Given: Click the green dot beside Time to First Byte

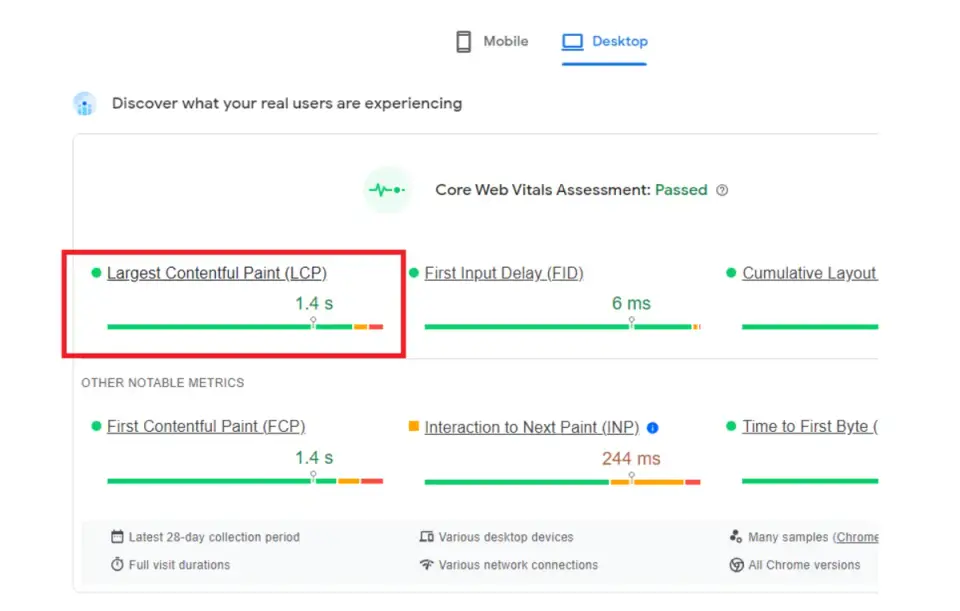Looking at the screenshot, I should tap(731, 425).
